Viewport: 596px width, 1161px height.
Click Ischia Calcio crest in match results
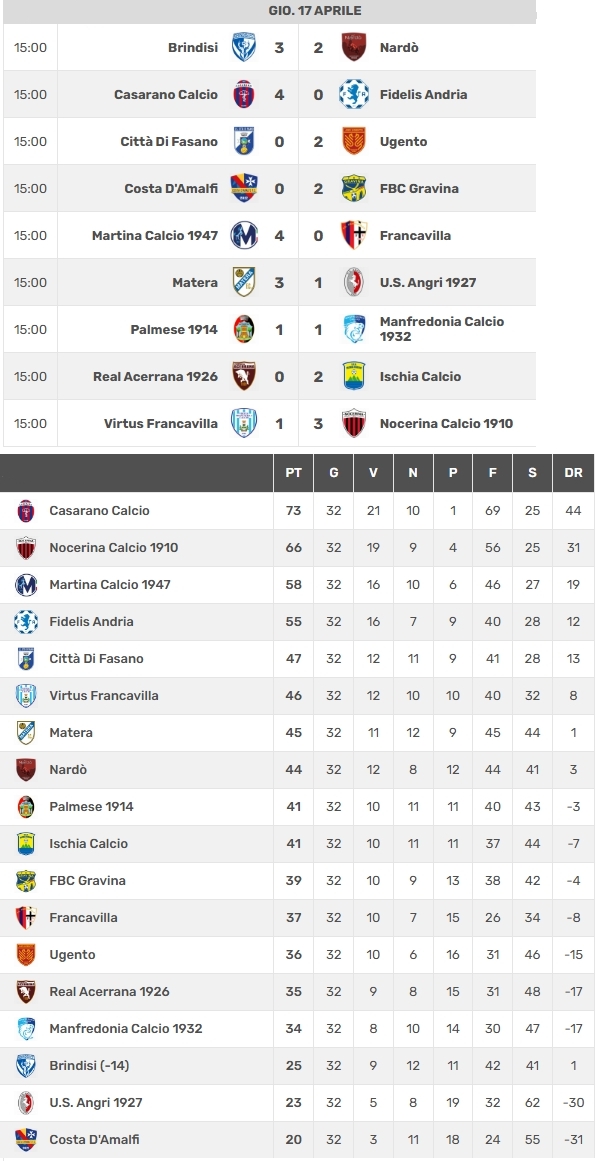point(354,376)
